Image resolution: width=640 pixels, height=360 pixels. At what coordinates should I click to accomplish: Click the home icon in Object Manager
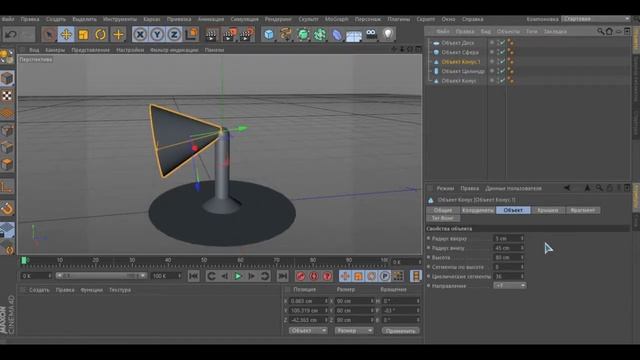pyautogui.click(x=609, y=31)
